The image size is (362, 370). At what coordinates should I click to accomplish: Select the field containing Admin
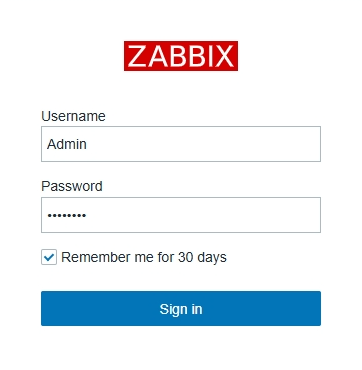click(x=181, y=144)
